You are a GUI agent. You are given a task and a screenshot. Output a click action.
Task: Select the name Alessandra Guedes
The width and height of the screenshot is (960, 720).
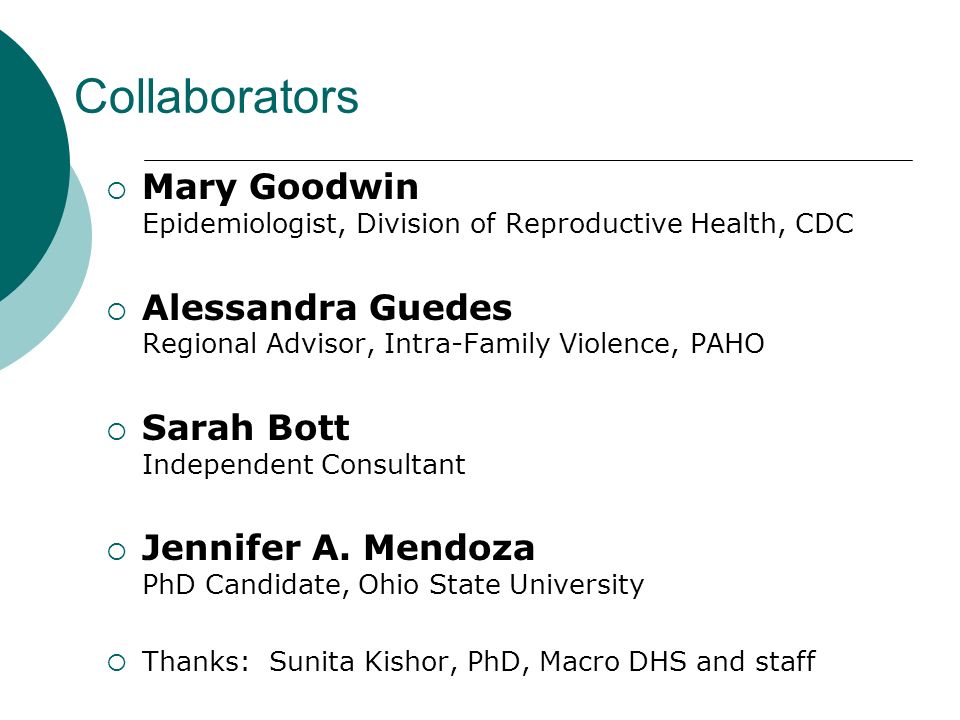click(327, 308)
